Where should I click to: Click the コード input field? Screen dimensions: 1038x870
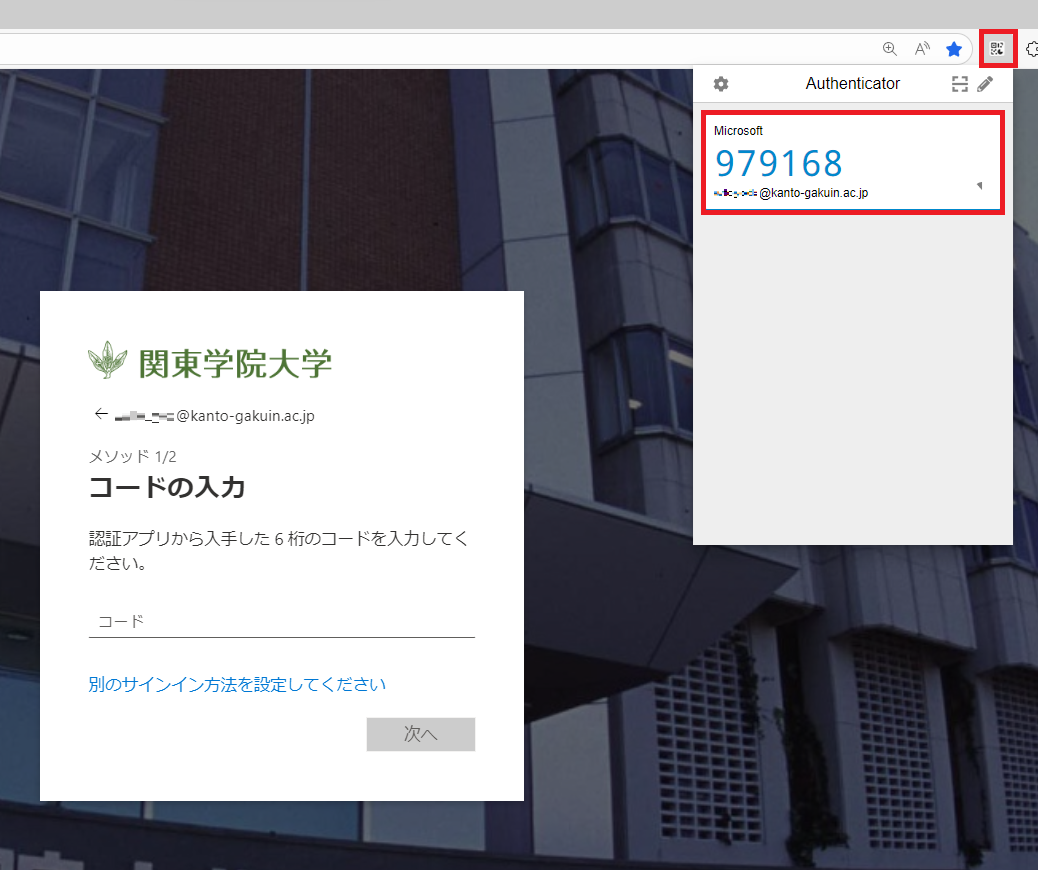tap(281, 621)
